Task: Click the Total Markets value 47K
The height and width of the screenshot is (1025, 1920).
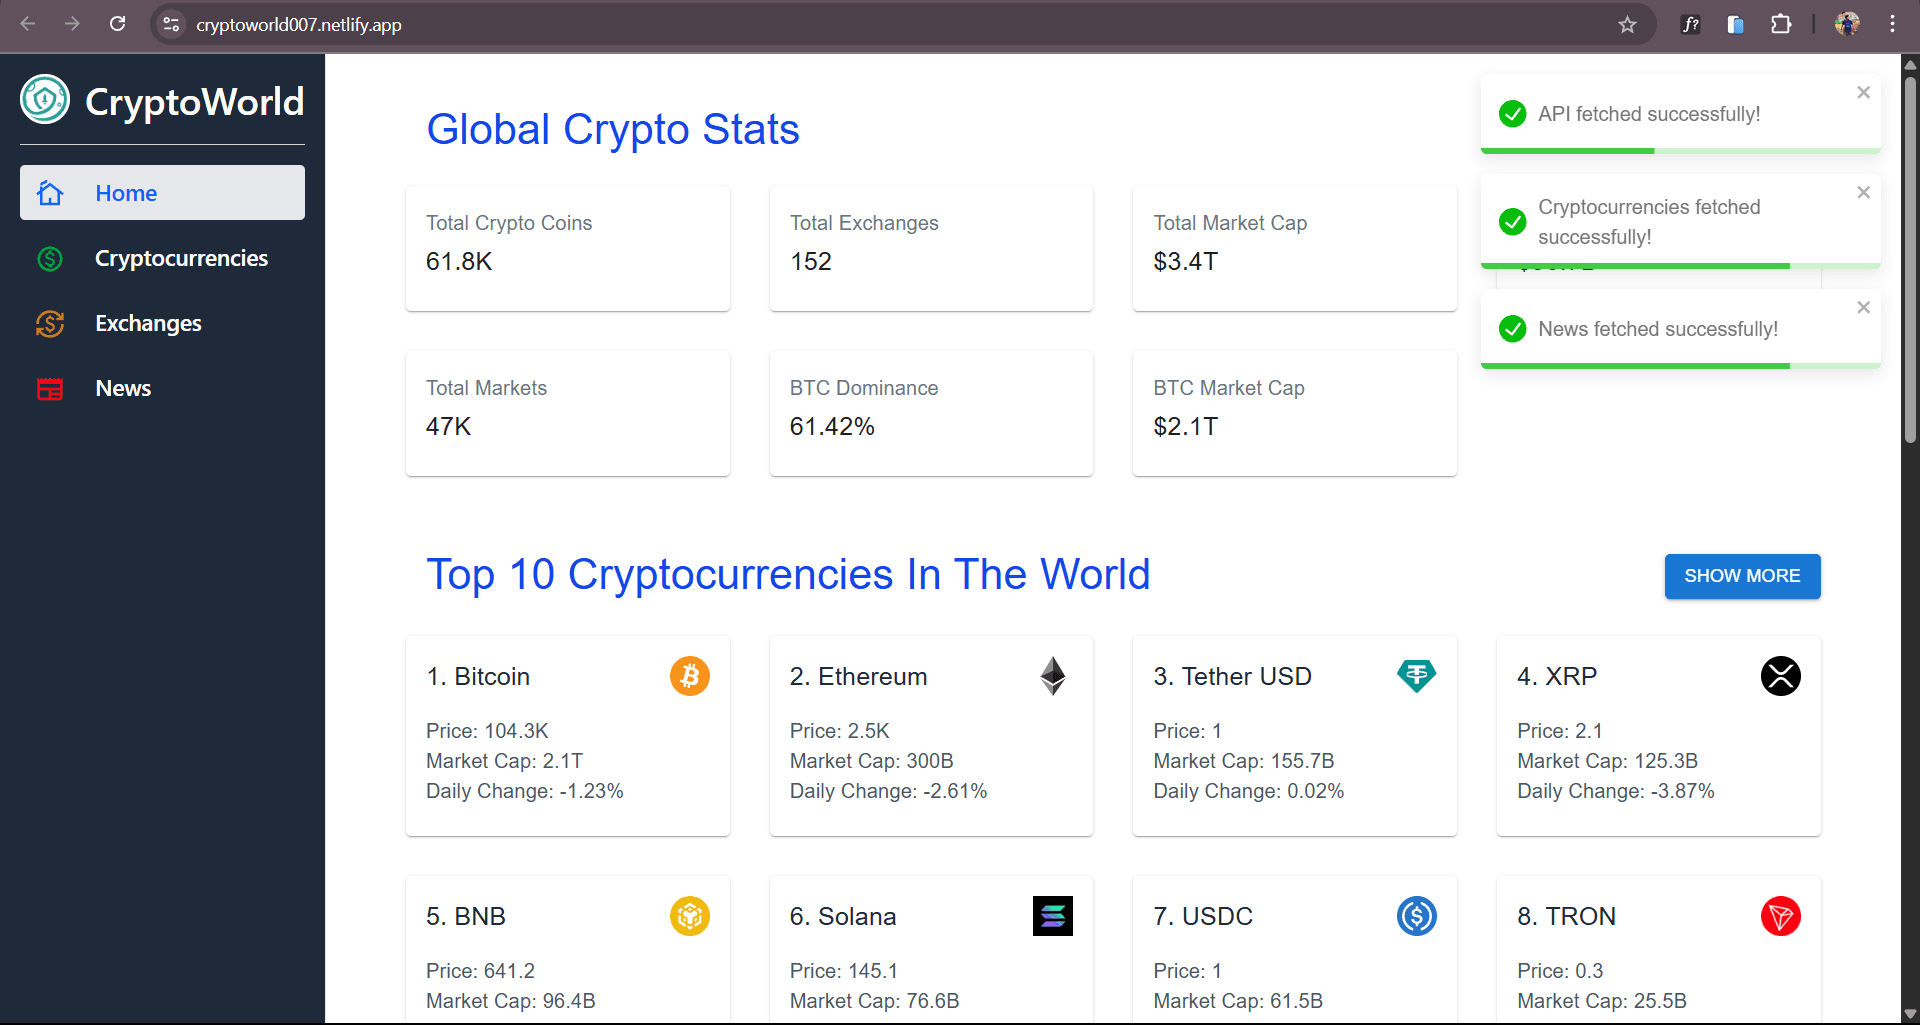Action: (x=448, y=427)
